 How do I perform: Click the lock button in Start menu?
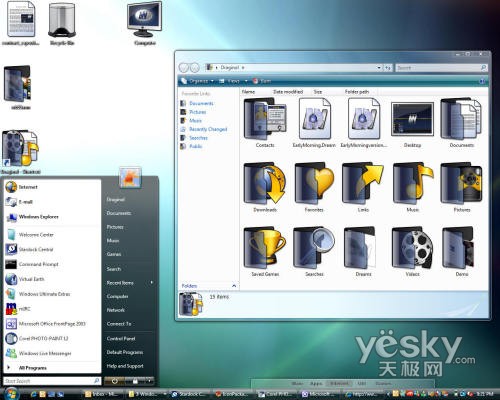click(x=135, y=380)
